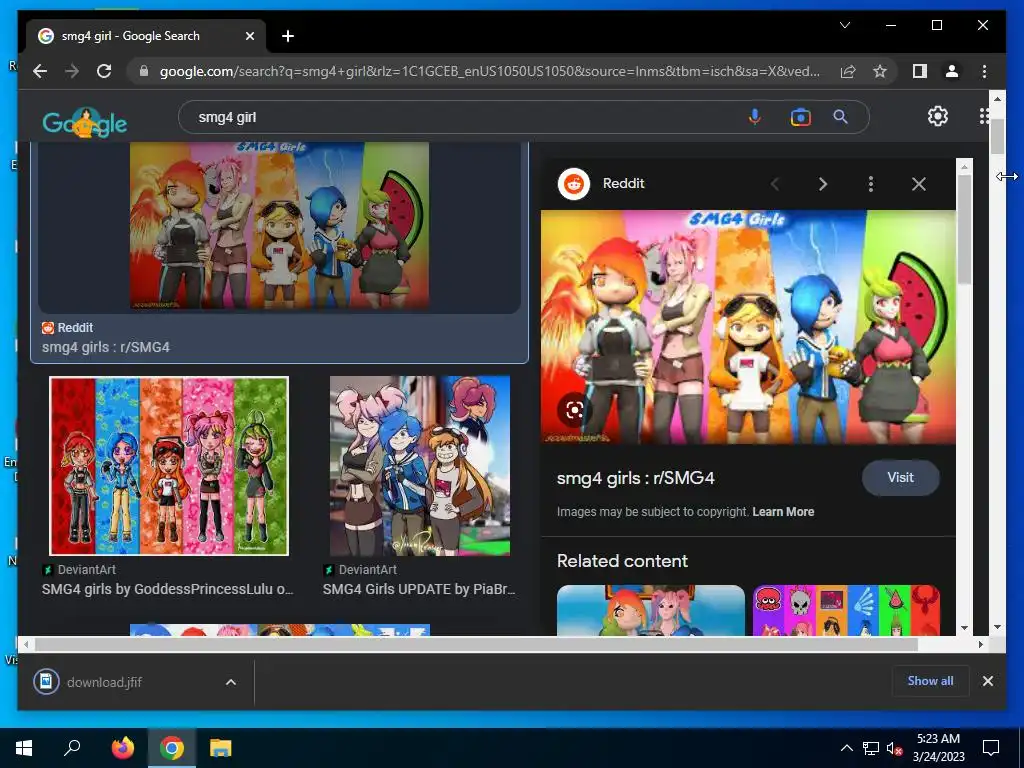Click the Visit button for the Reddit image

(901, 477)
